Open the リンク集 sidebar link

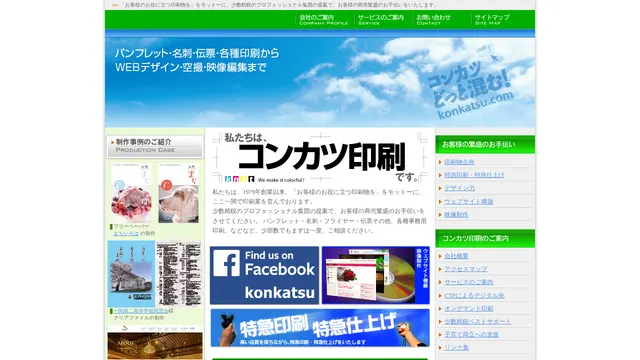[456, 348]
